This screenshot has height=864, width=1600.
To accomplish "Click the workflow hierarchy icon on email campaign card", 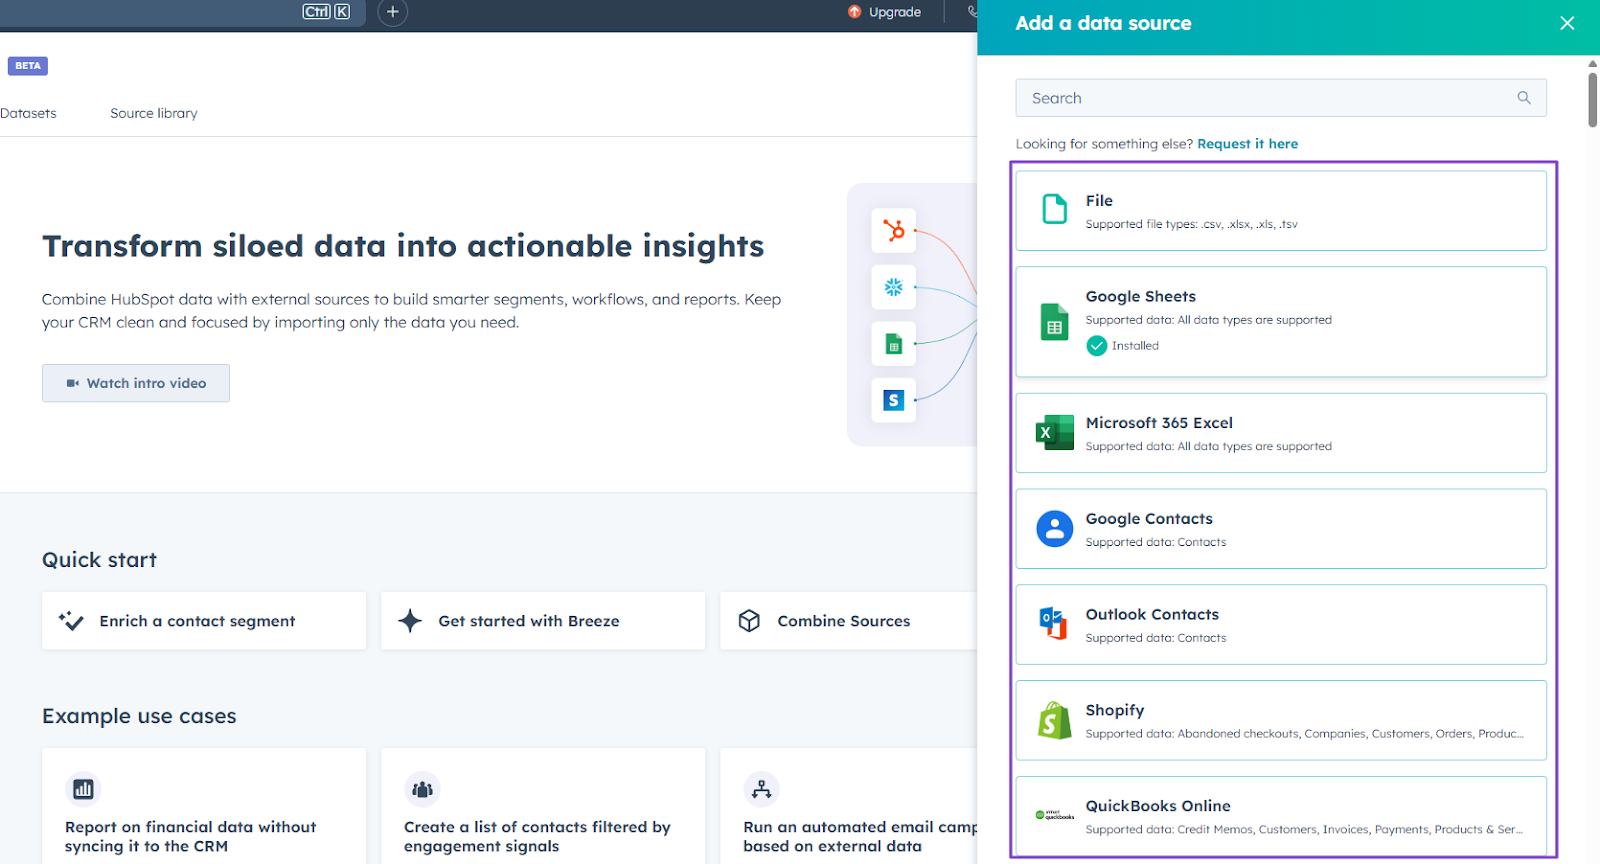I will click(x=761, y=789).
